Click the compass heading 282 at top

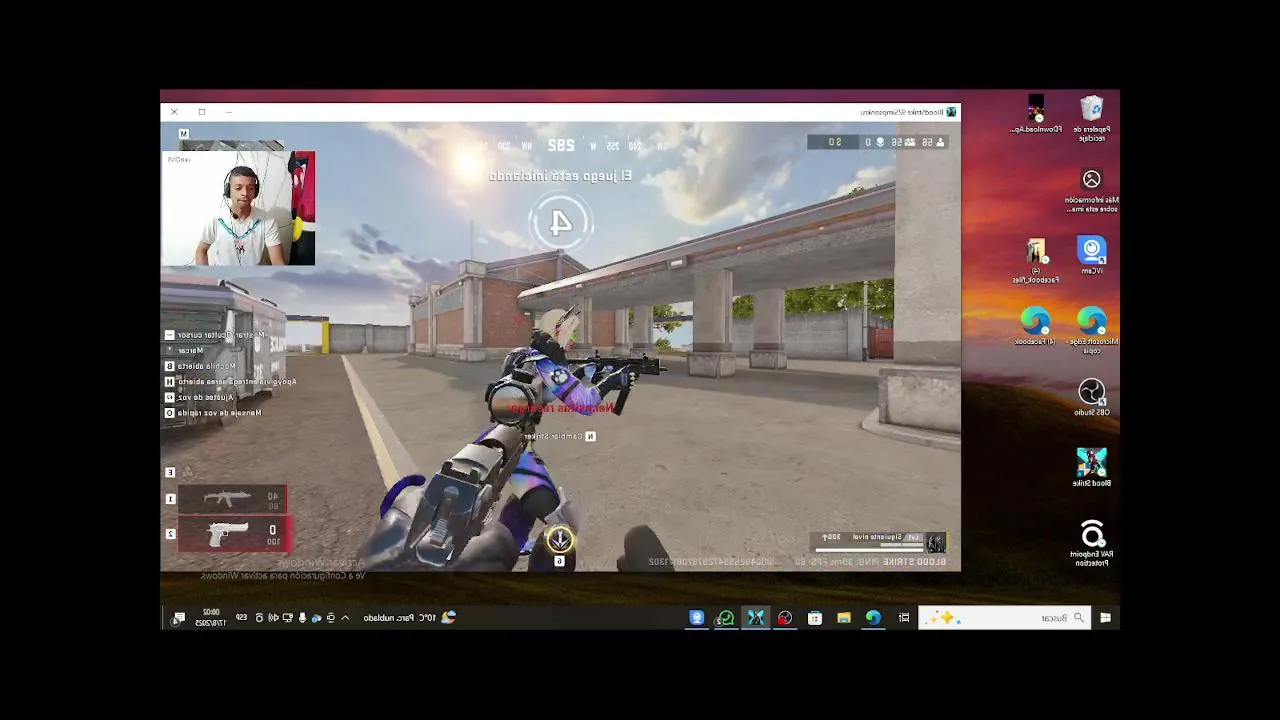(561, 146)
